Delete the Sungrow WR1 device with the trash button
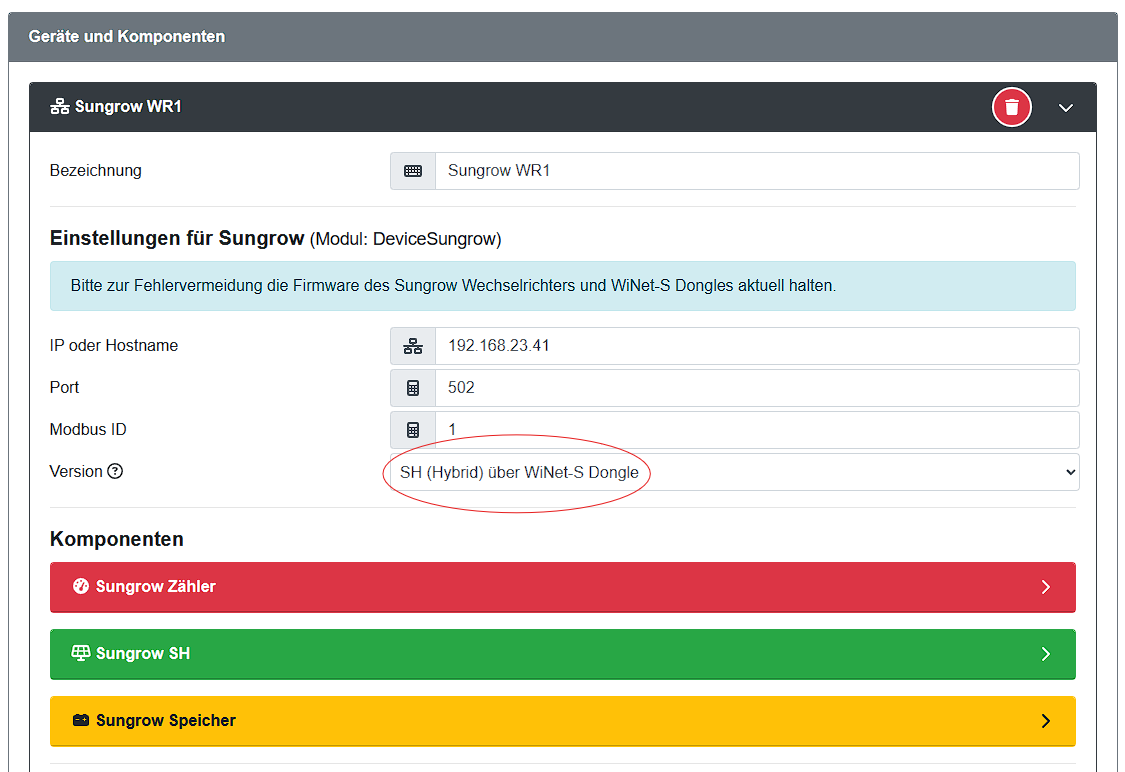Screen dimensions: 1125x772 [1012, 107]
